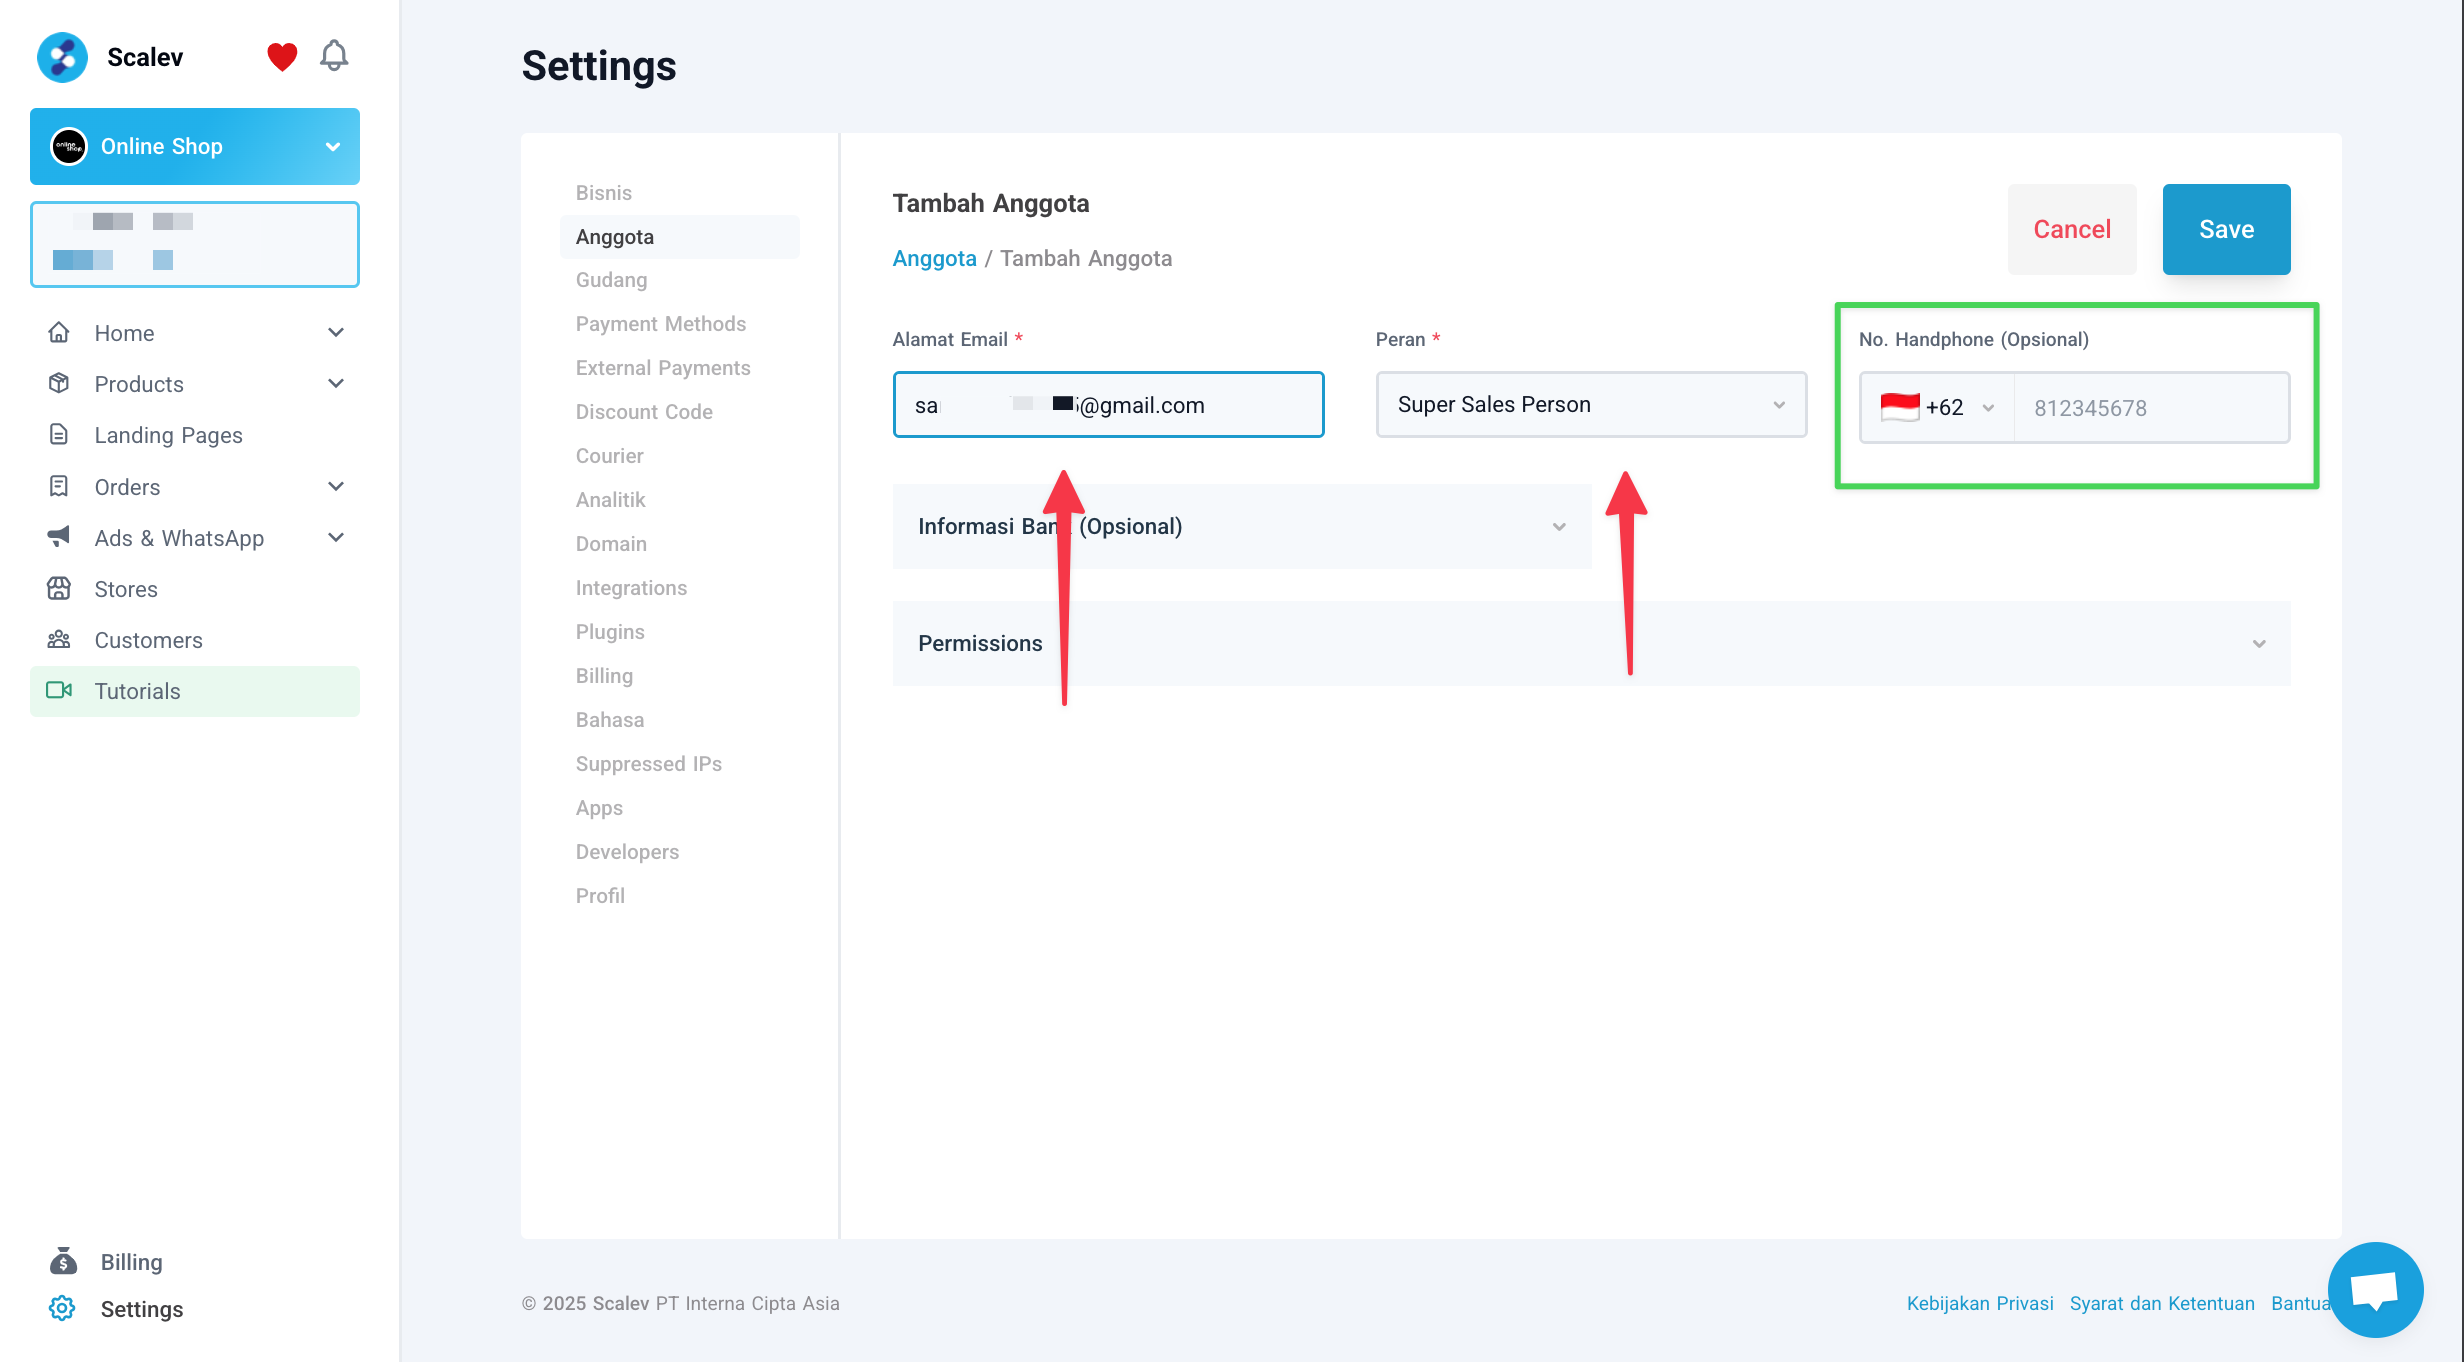Expand the Permissions section

pos(1591,643)
